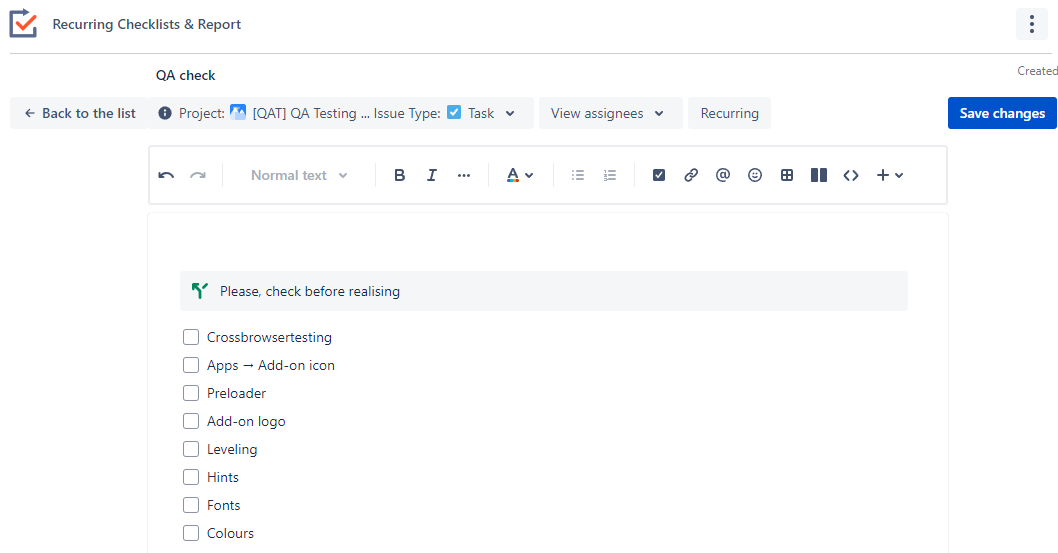1058x553 pixels.
Task: Click the project info icon
Action: (x=165, y=113)
